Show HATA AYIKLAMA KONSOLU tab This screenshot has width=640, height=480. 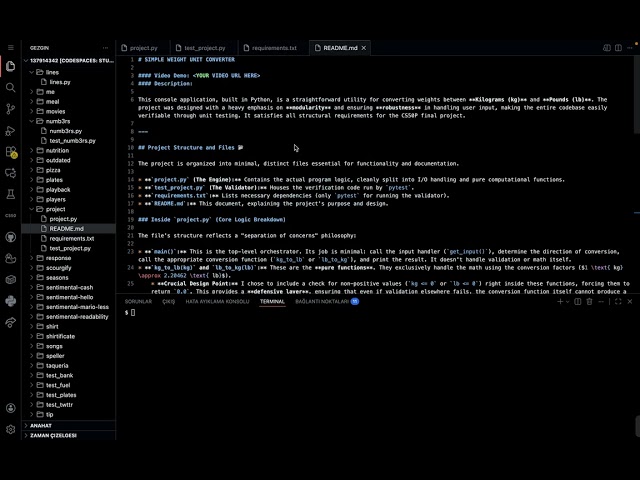click(217, 301)
